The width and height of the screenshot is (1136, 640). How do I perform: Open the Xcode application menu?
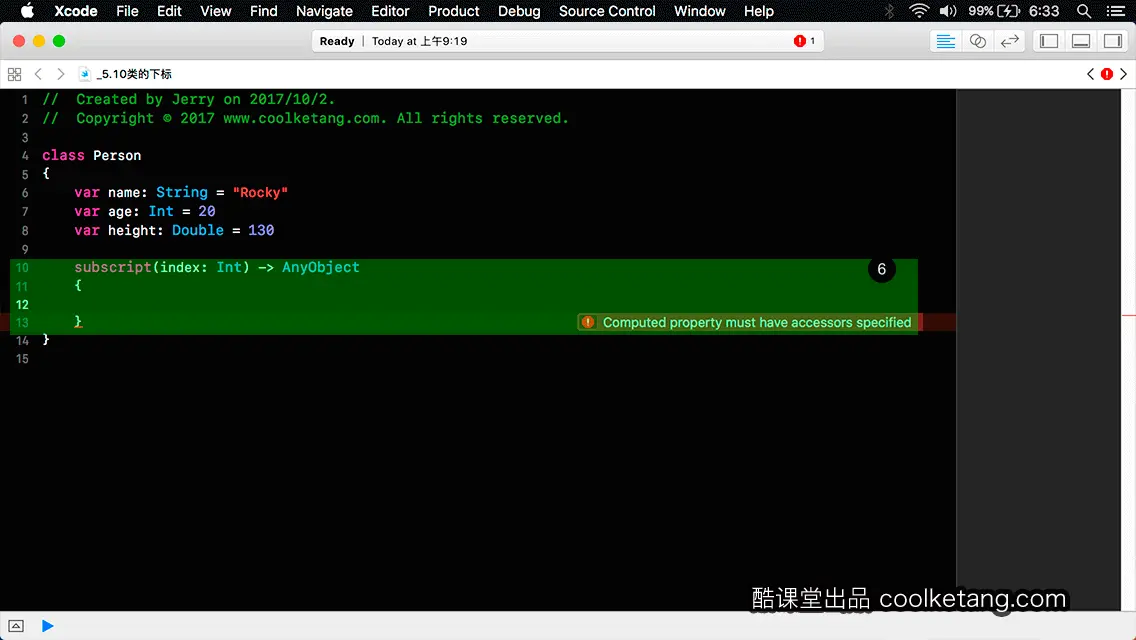75,11
